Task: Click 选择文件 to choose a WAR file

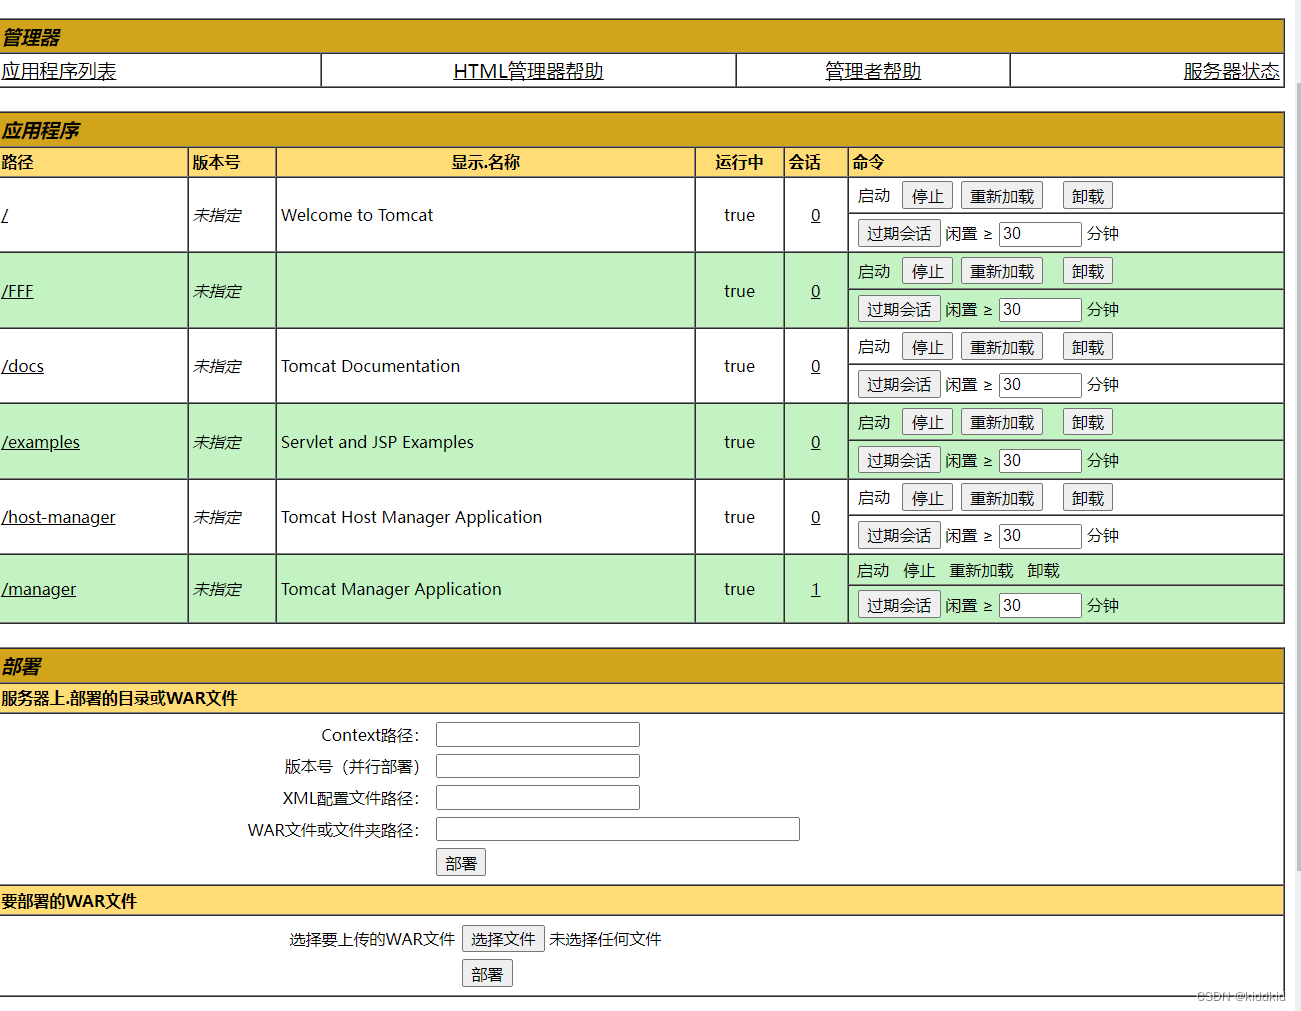Action: click(x=503, y=939)
